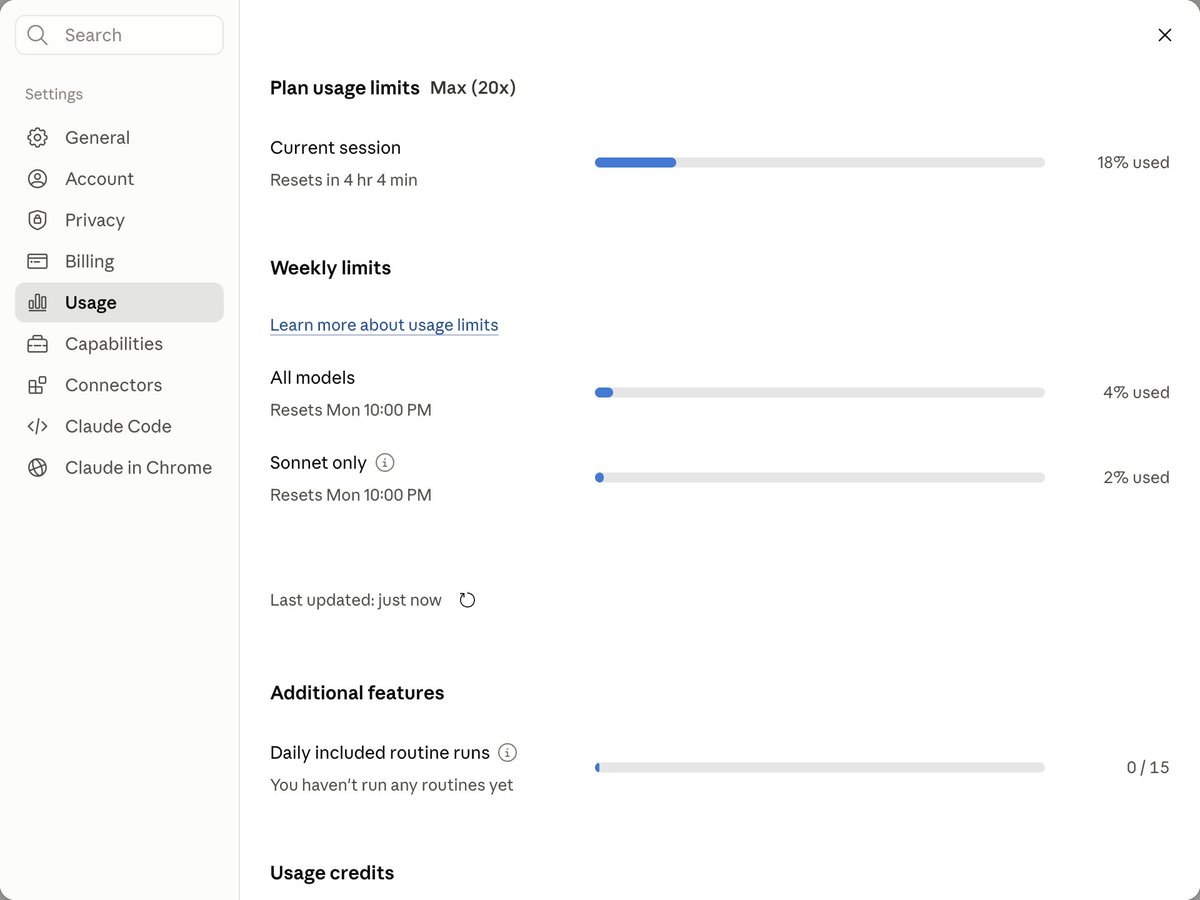The height and width of the screenshot is (900, 1200).
Task: Click the '2% used' value
Action: point(1136,478)
